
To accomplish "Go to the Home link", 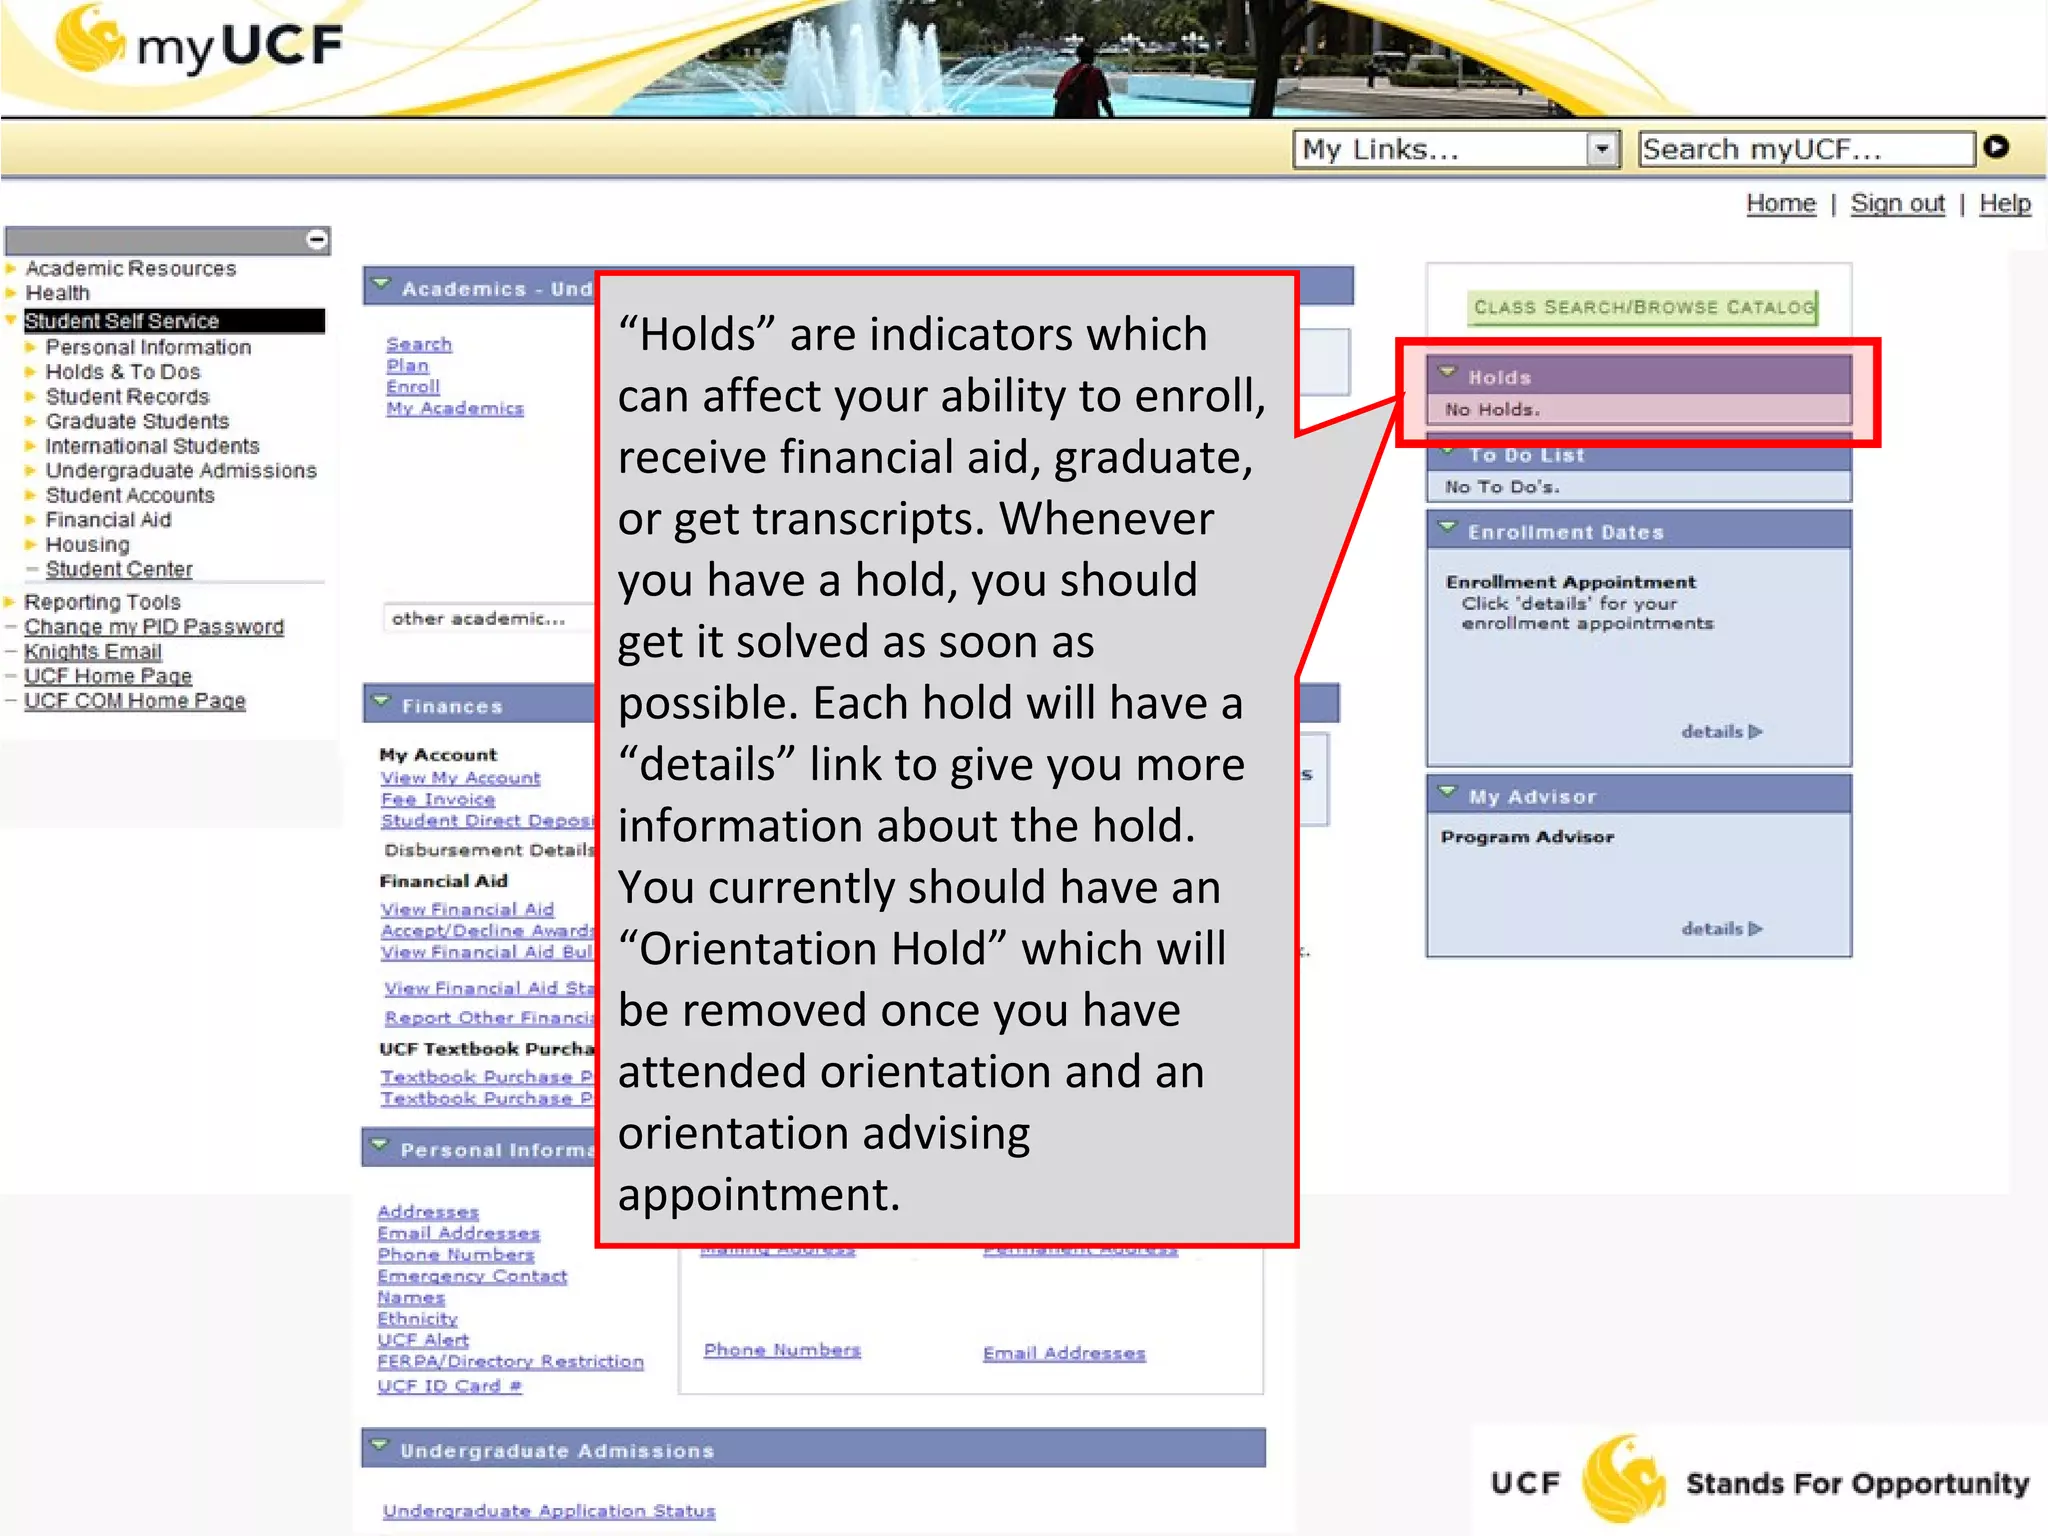I will [x=1780, y=204].
